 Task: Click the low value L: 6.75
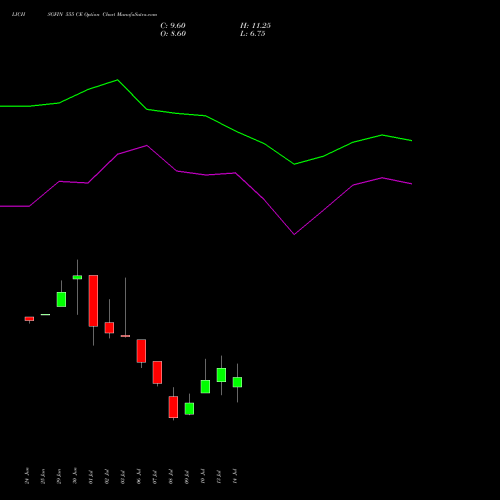click(x=253, y=34)
